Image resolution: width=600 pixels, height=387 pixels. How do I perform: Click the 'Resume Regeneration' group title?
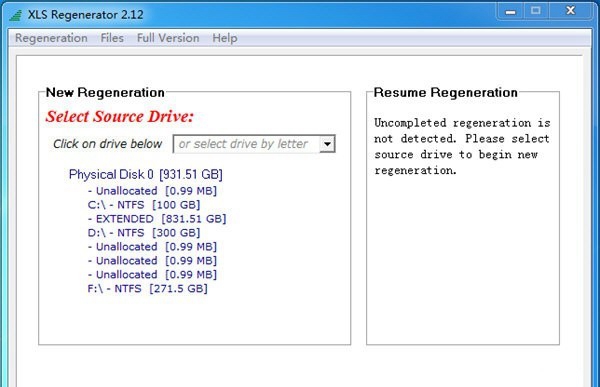[x=445, y=92]
